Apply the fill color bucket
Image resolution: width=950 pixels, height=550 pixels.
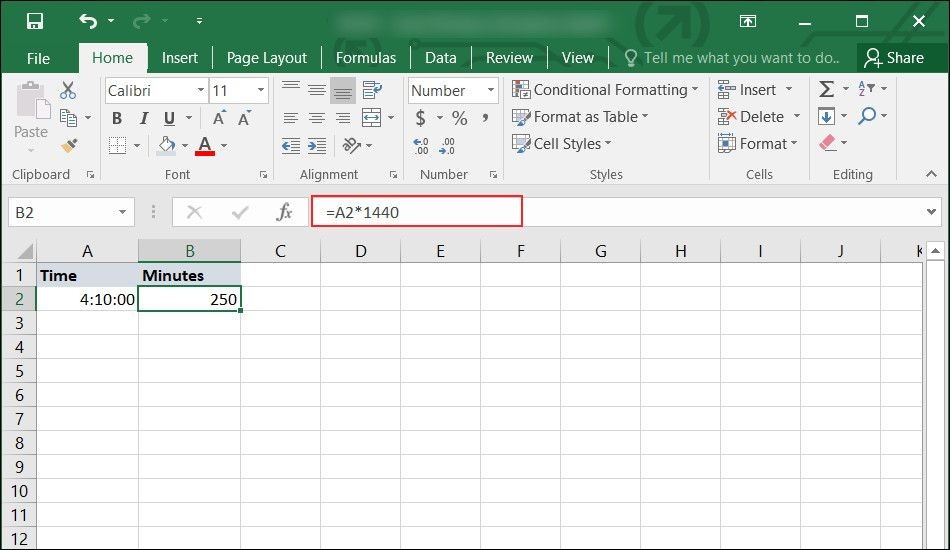tap(167, 145)
